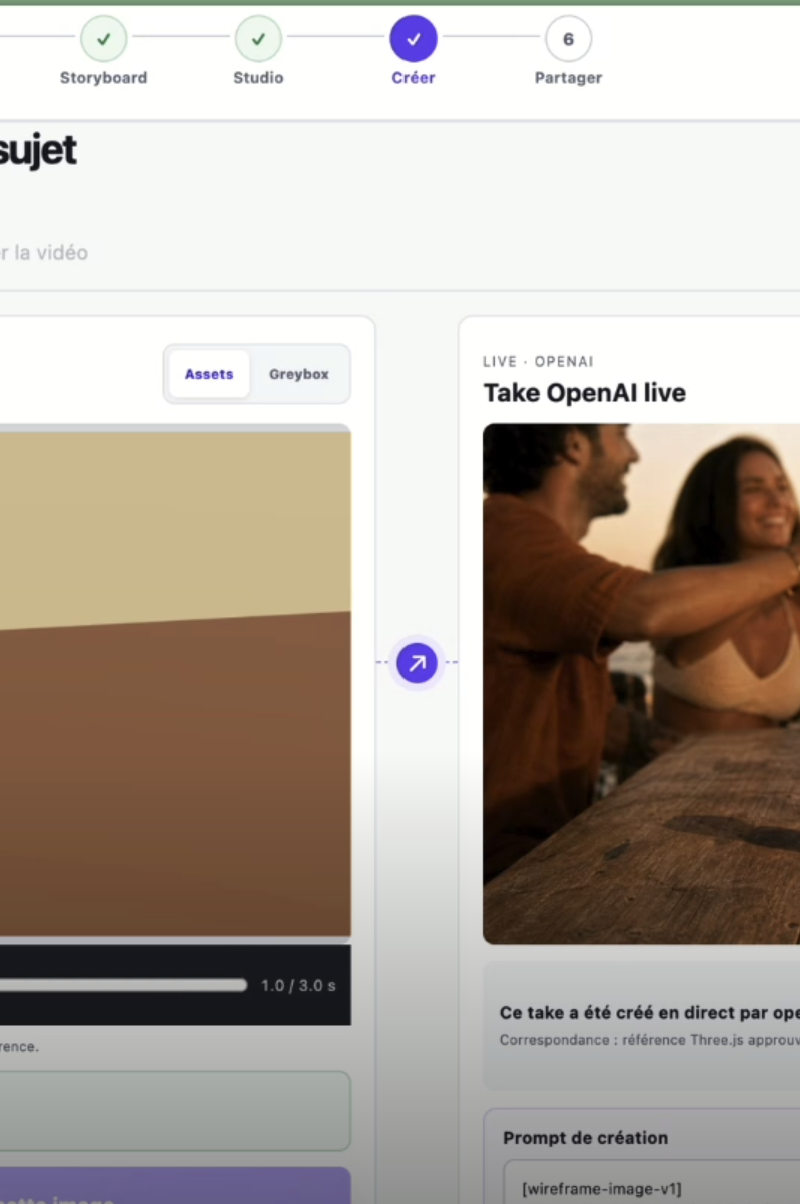Viewport: 800px width, 1204px height.
Task: Open step 6 Partager circle
Action: [568, 39]
